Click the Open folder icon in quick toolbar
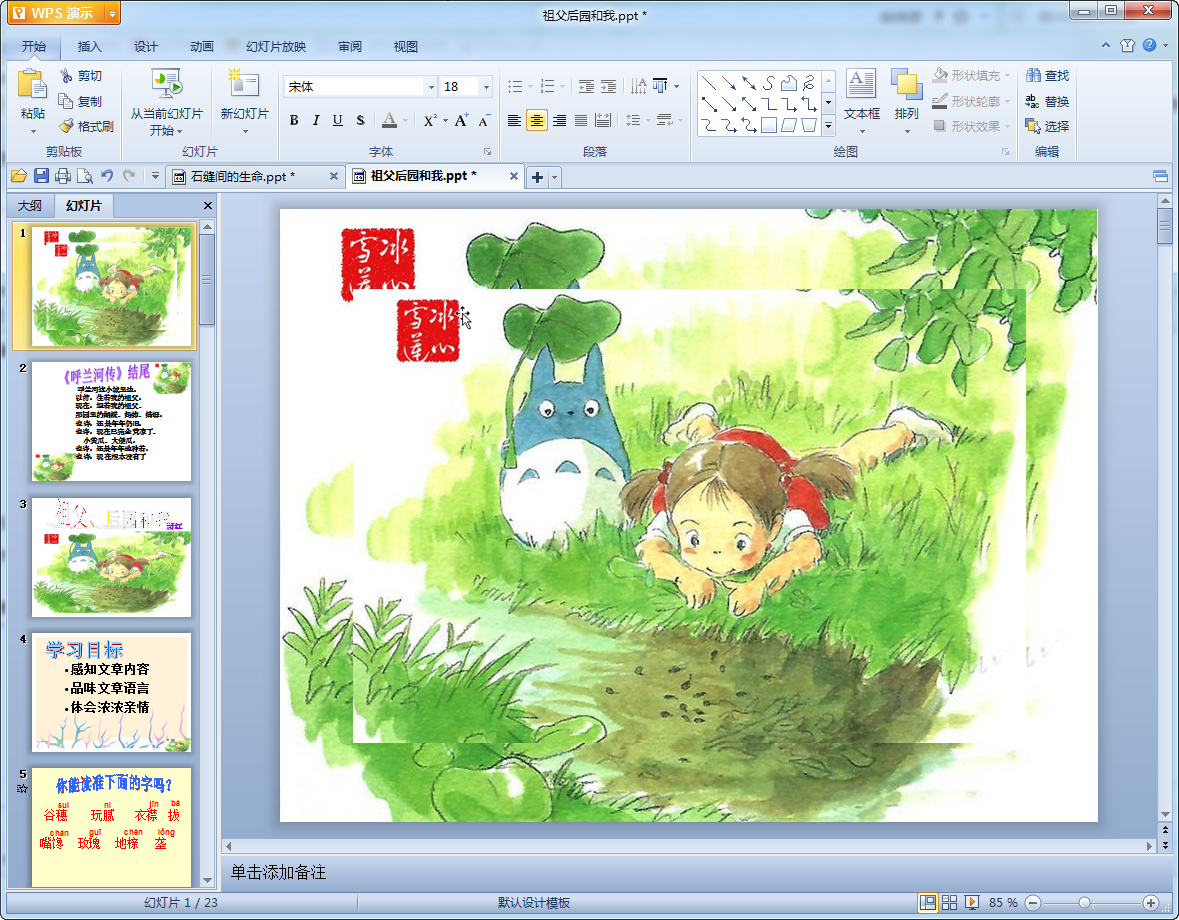 click(x=19, y=176)
